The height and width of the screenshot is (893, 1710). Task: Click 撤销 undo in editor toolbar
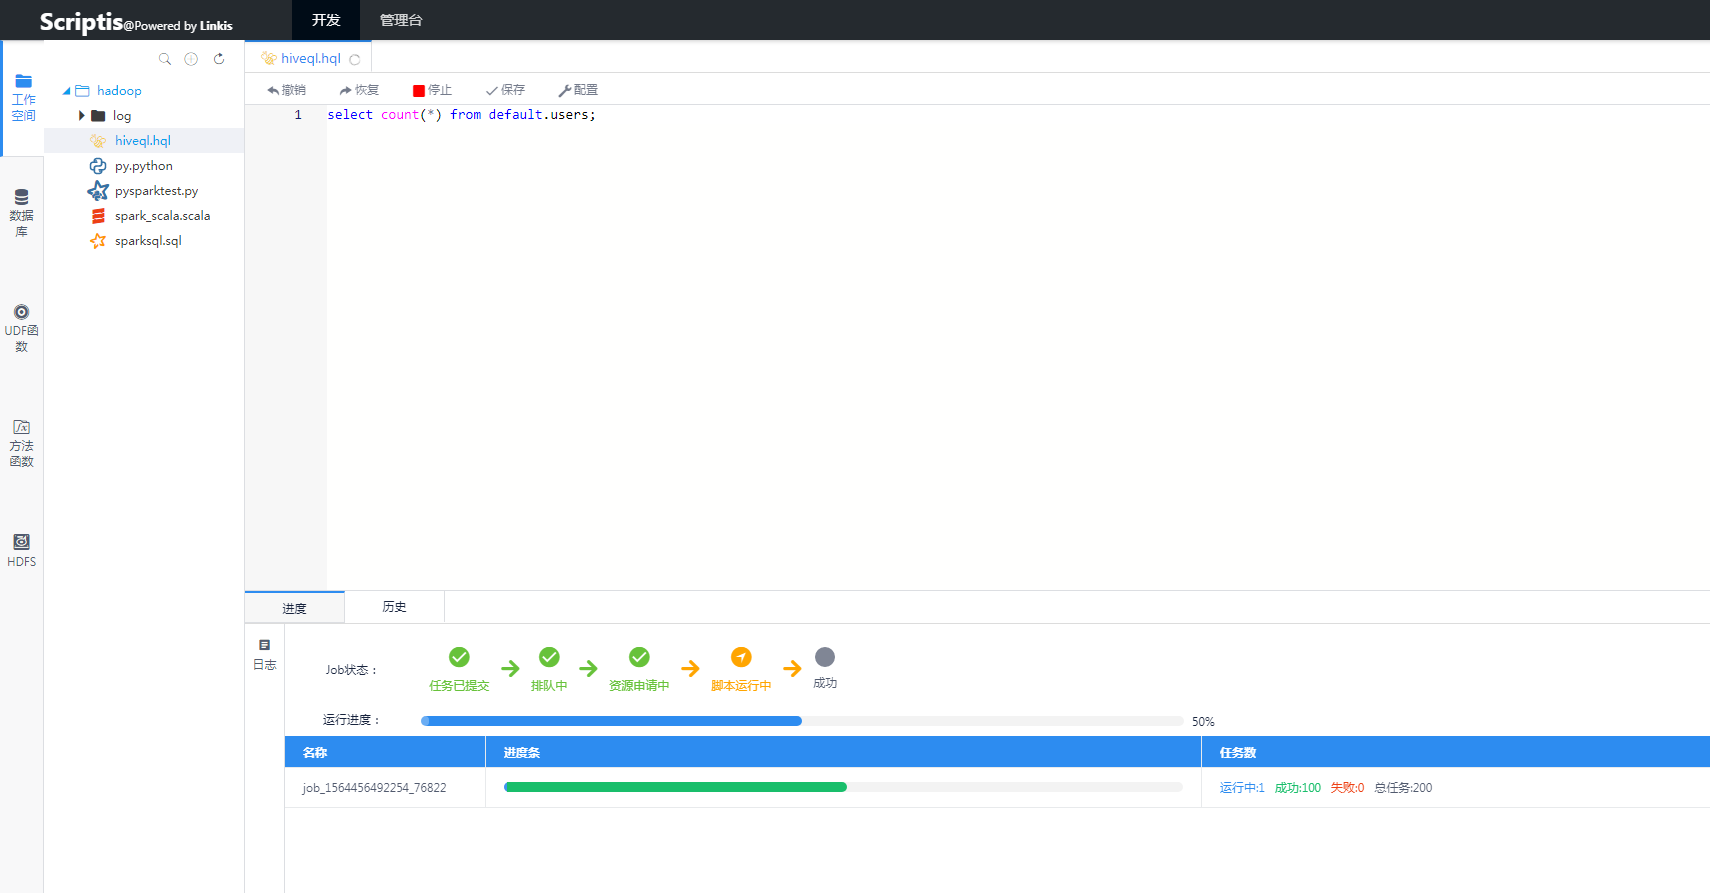[x=286, y=90]
